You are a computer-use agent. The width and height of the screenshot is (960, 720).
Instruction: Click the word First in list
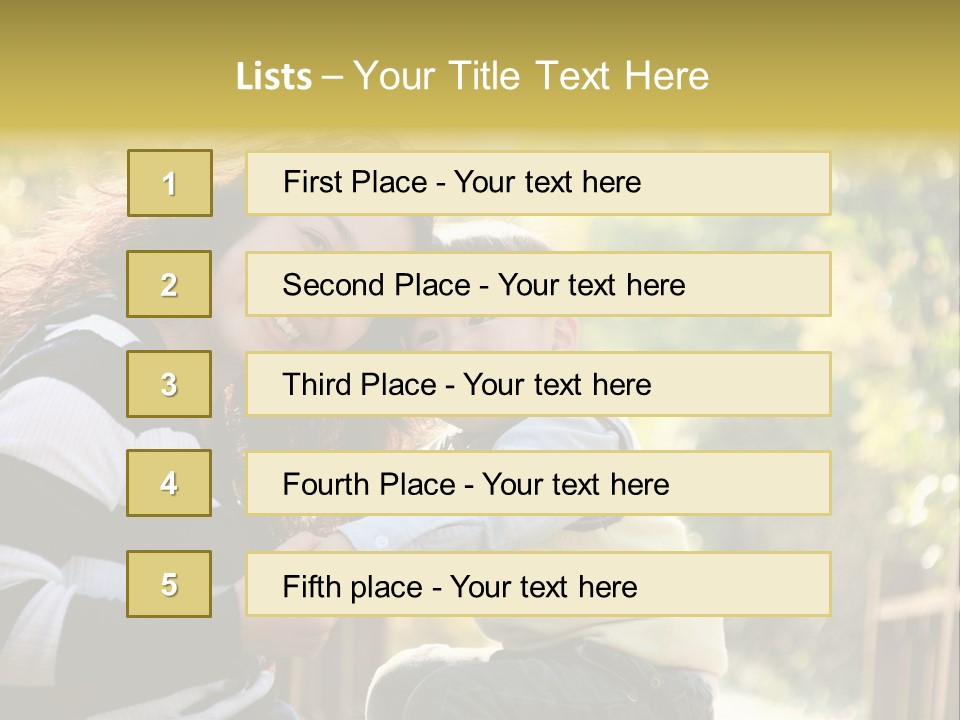[x=305, y=181]
